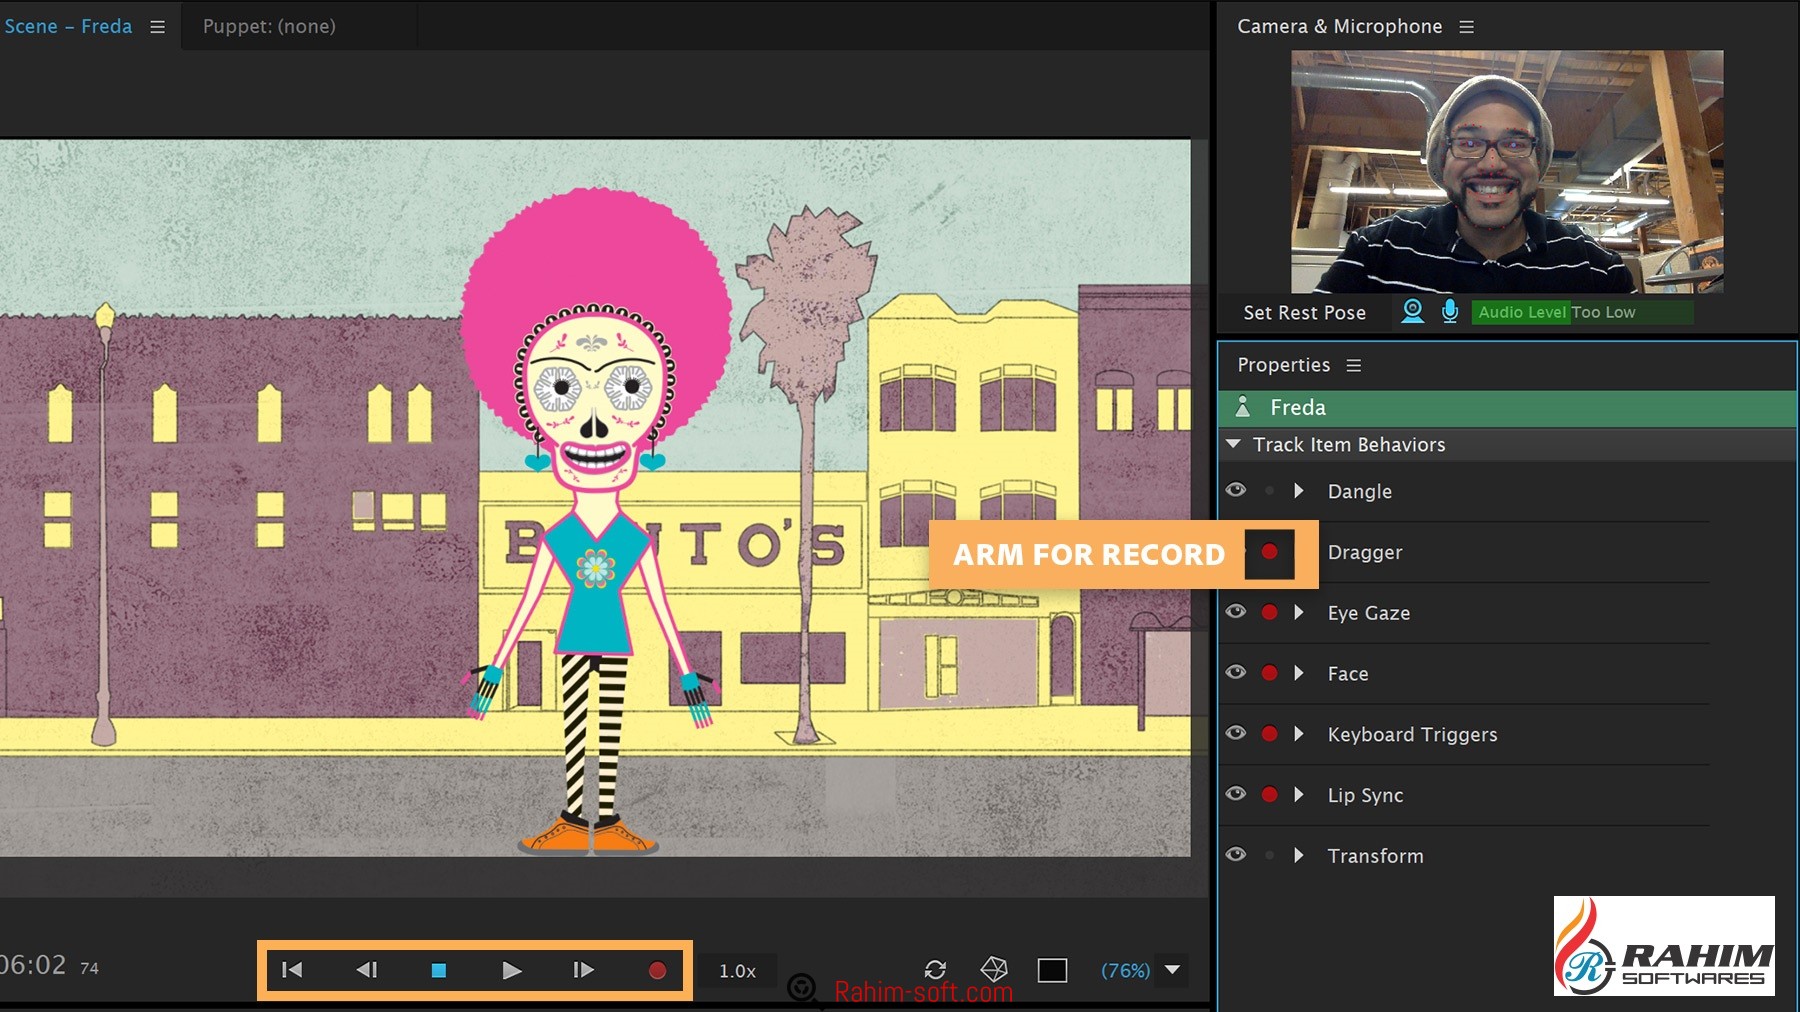Expand the Eye Gaze behavior
Screen dimensions: 1800x1012
[x=1298, y=612]
